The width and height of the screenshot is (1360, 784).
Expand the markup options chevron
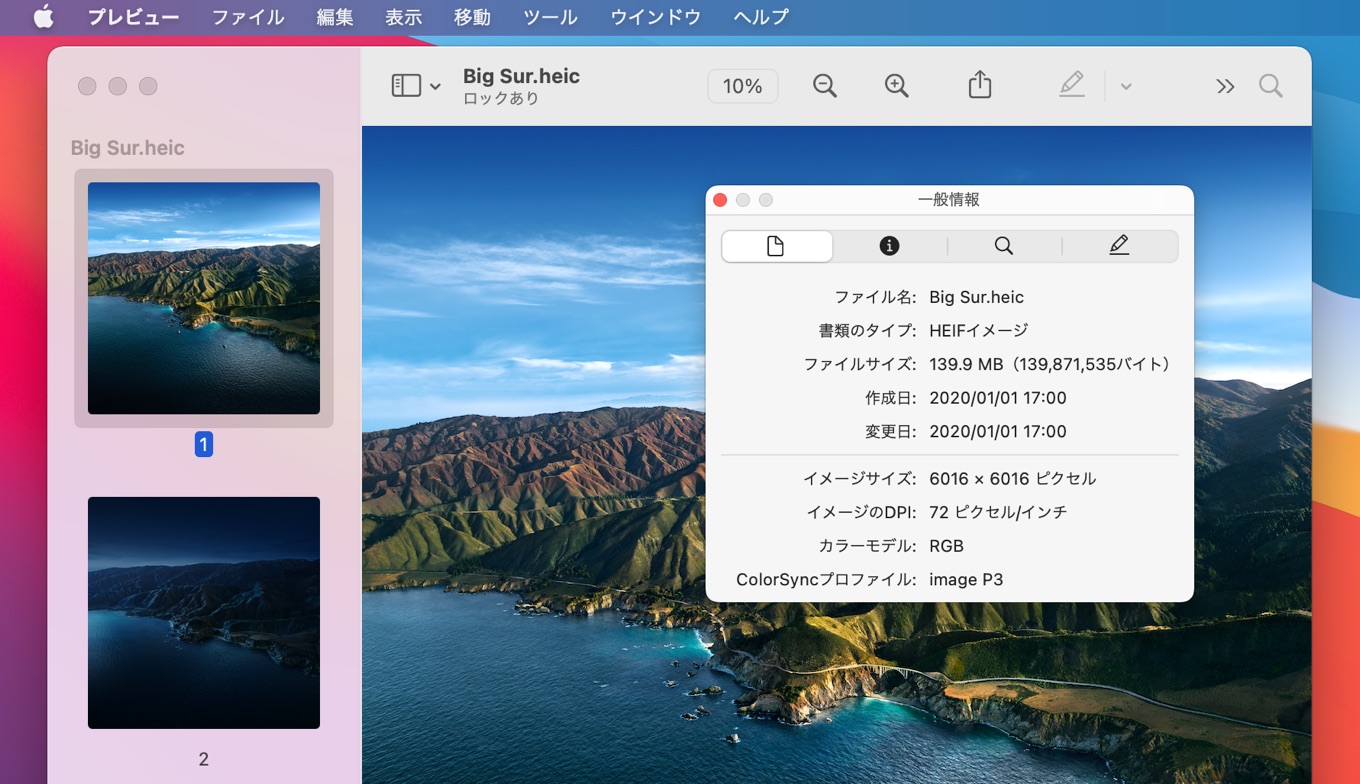coord(1126,87)
